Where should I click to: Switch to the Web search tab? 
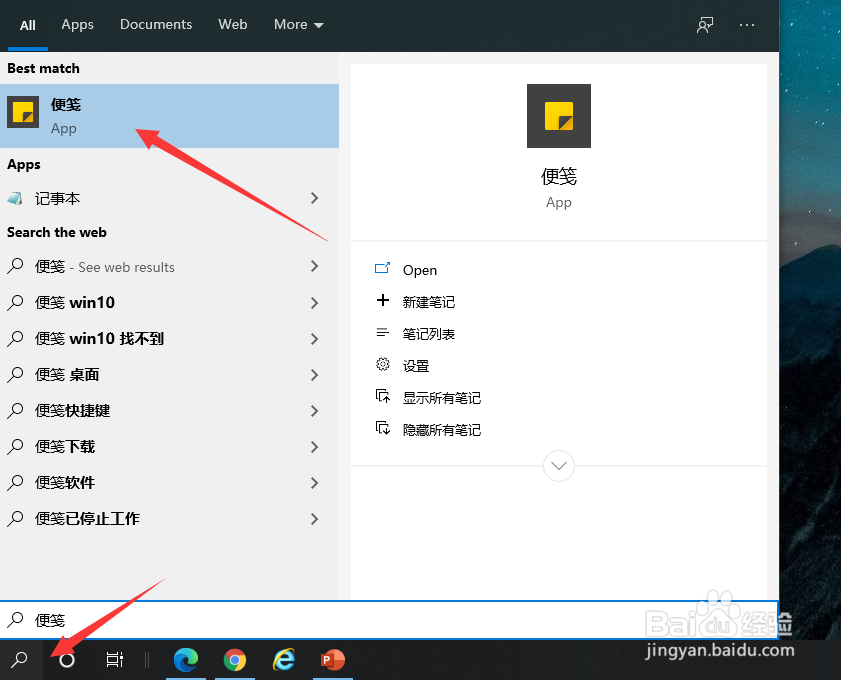click(232, 24)
